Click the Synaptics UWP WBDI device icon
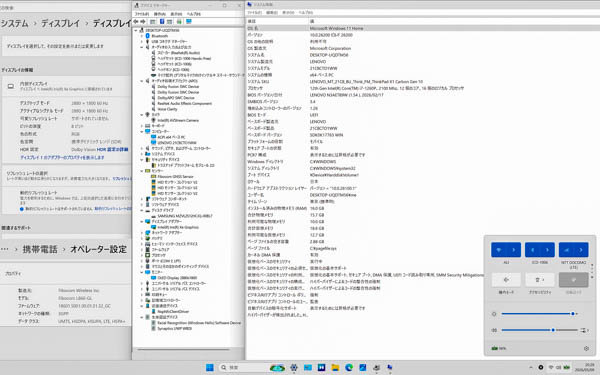 (x=154, y=328)
